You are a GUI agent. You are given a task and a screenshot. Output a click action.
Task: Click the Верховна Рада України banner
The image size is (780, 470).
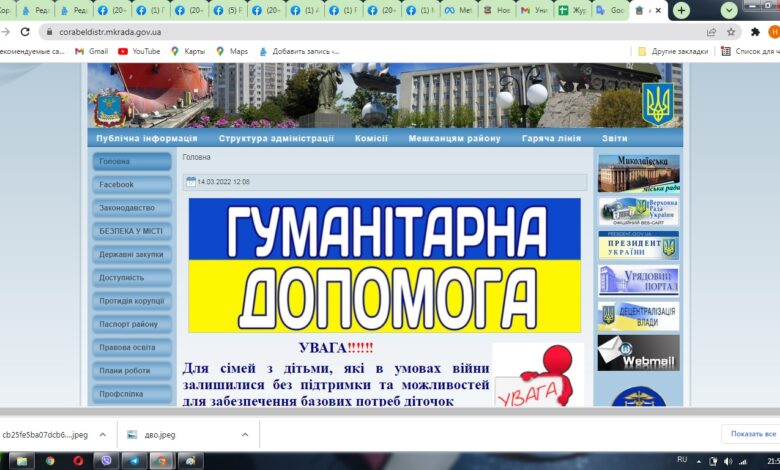pyautogui.click(x=639, y=211)
